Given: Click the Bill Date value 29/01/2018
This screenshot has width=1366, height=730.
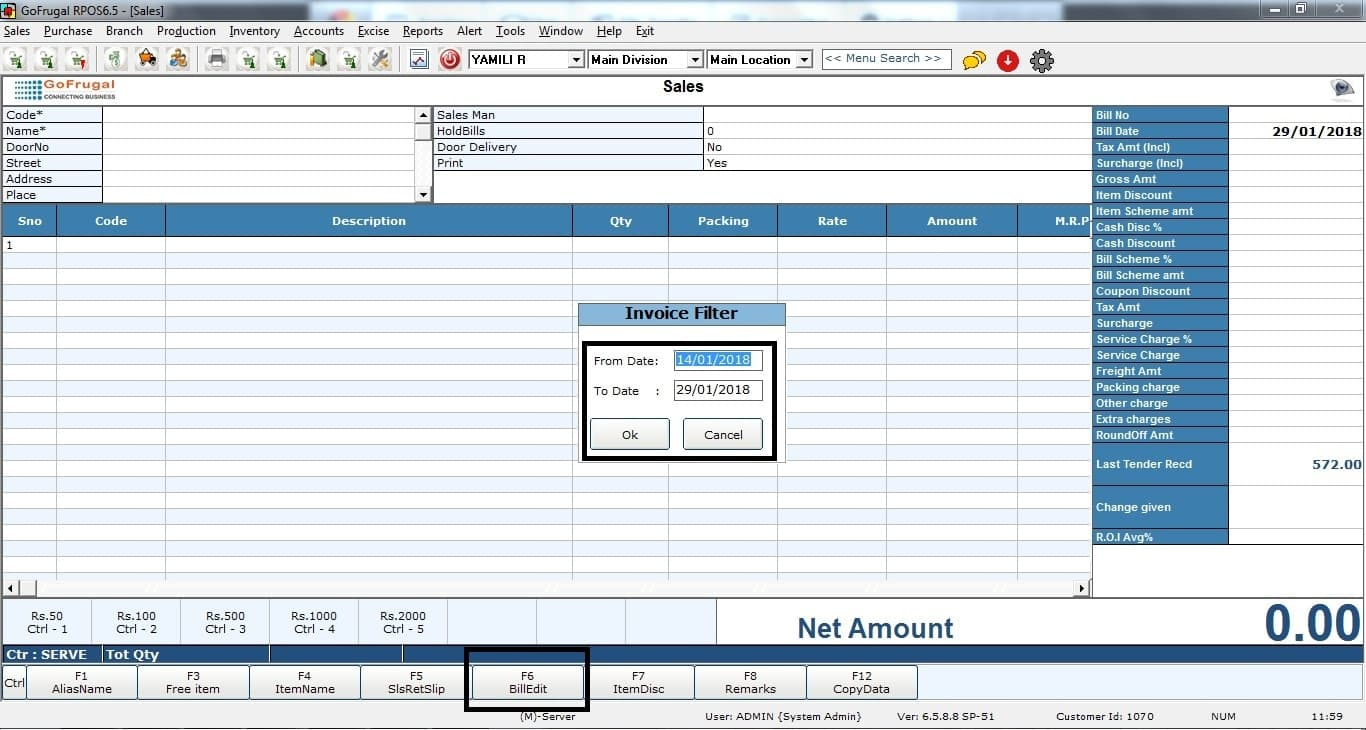Looking at the screenshot, I should pos(1316,131).
